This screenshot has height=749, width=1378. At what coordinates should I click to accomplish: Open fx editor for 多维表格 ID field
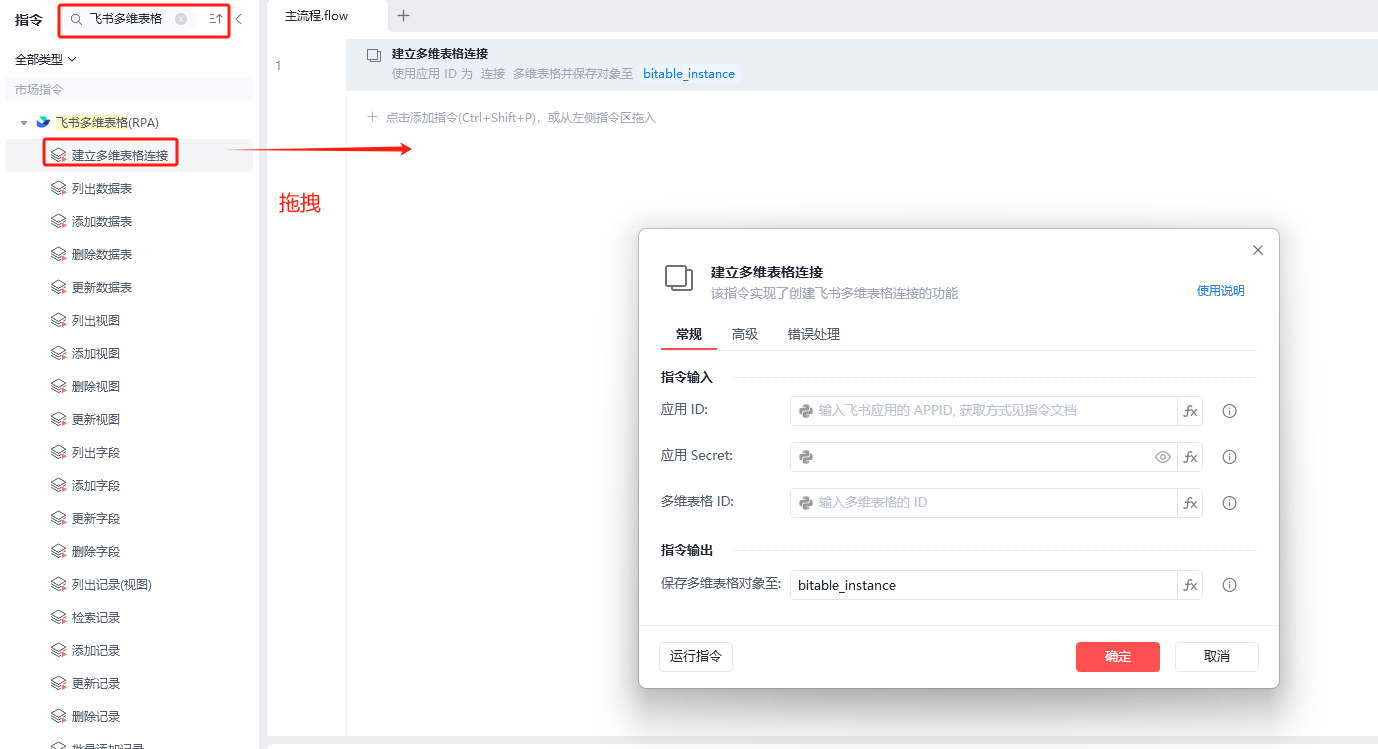point(1190,503)
